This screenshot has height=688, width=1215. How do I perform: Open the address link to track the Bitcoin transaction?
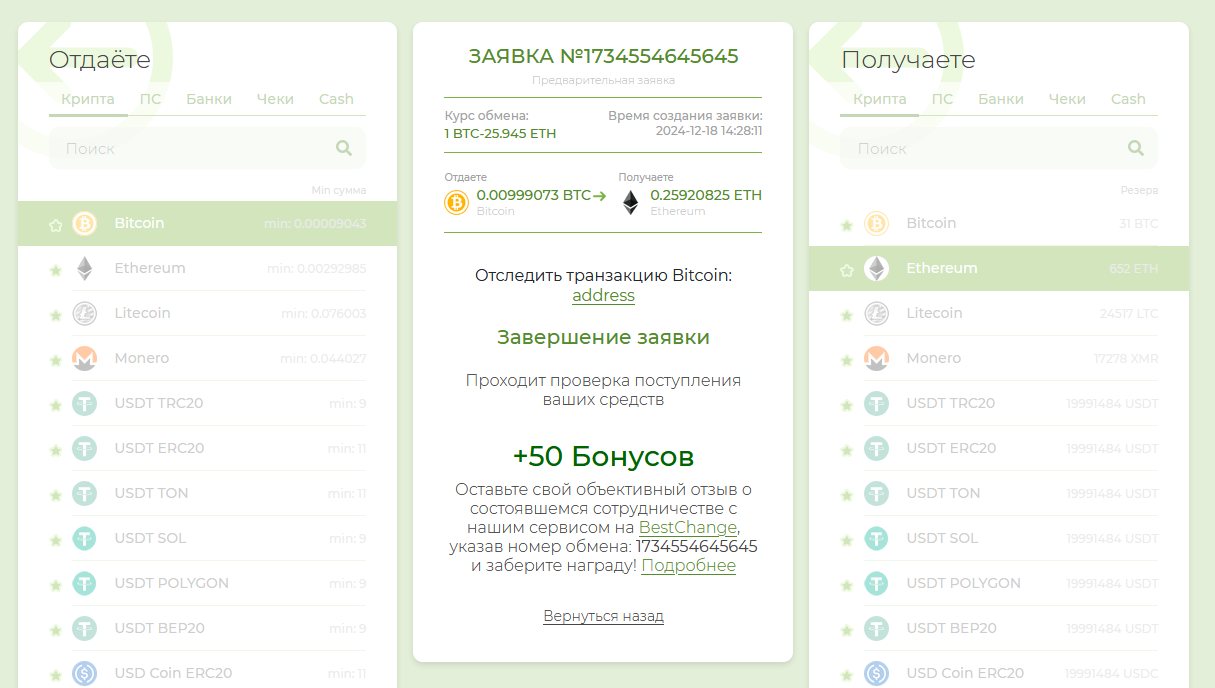(603, 295)
